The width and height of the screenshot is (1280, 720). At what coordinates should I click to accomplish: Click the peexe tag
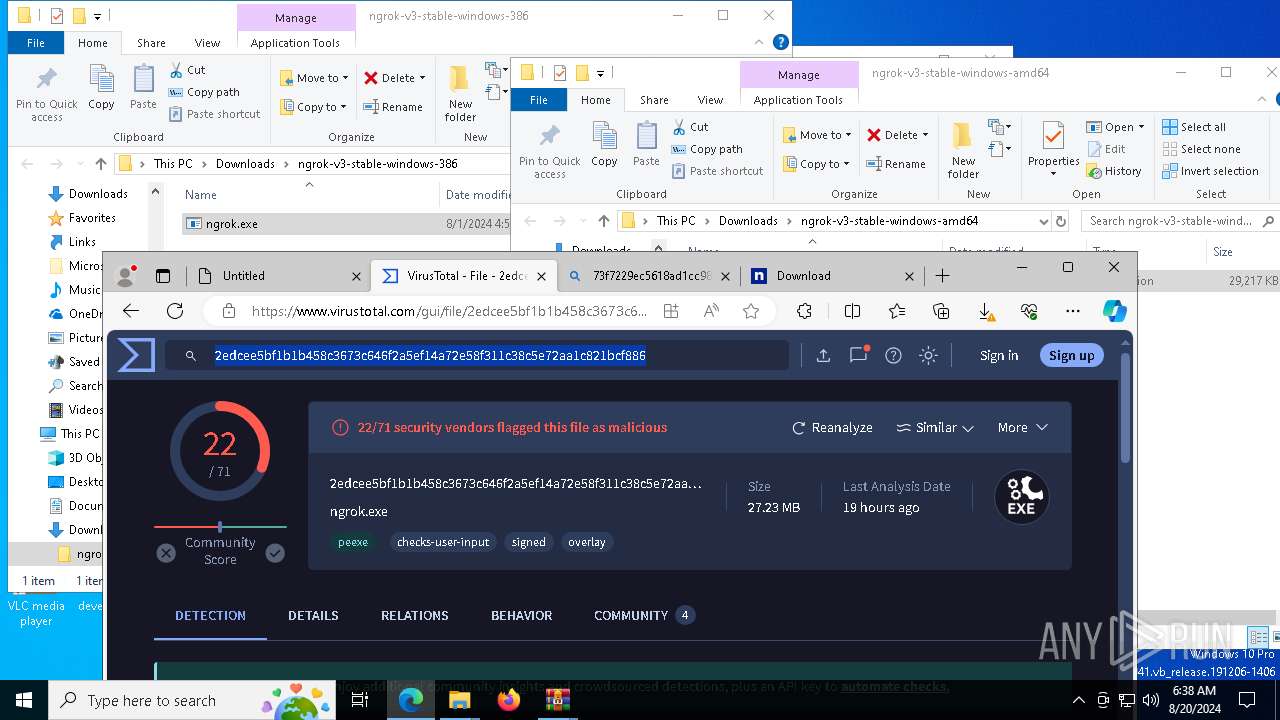pyautogui.click(x=353, y=542)
